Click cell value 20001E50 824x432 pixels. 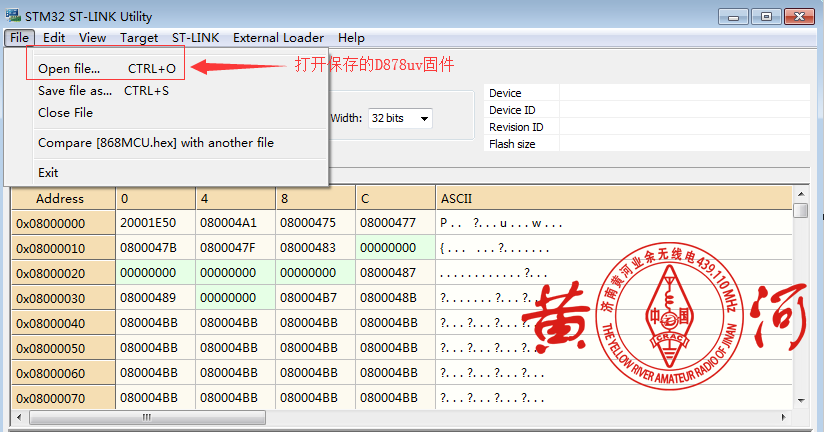(156, 223)
